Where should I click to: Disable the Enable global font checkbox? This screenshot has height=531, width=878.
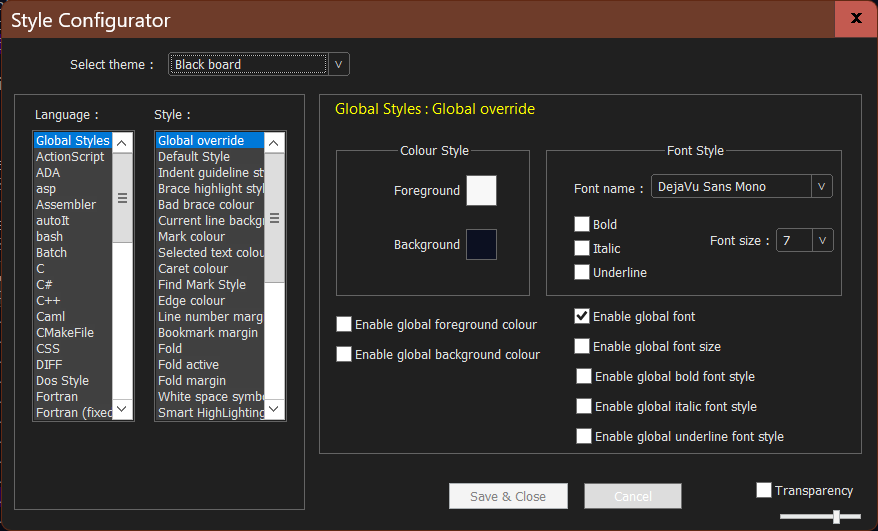pos(582,316)
